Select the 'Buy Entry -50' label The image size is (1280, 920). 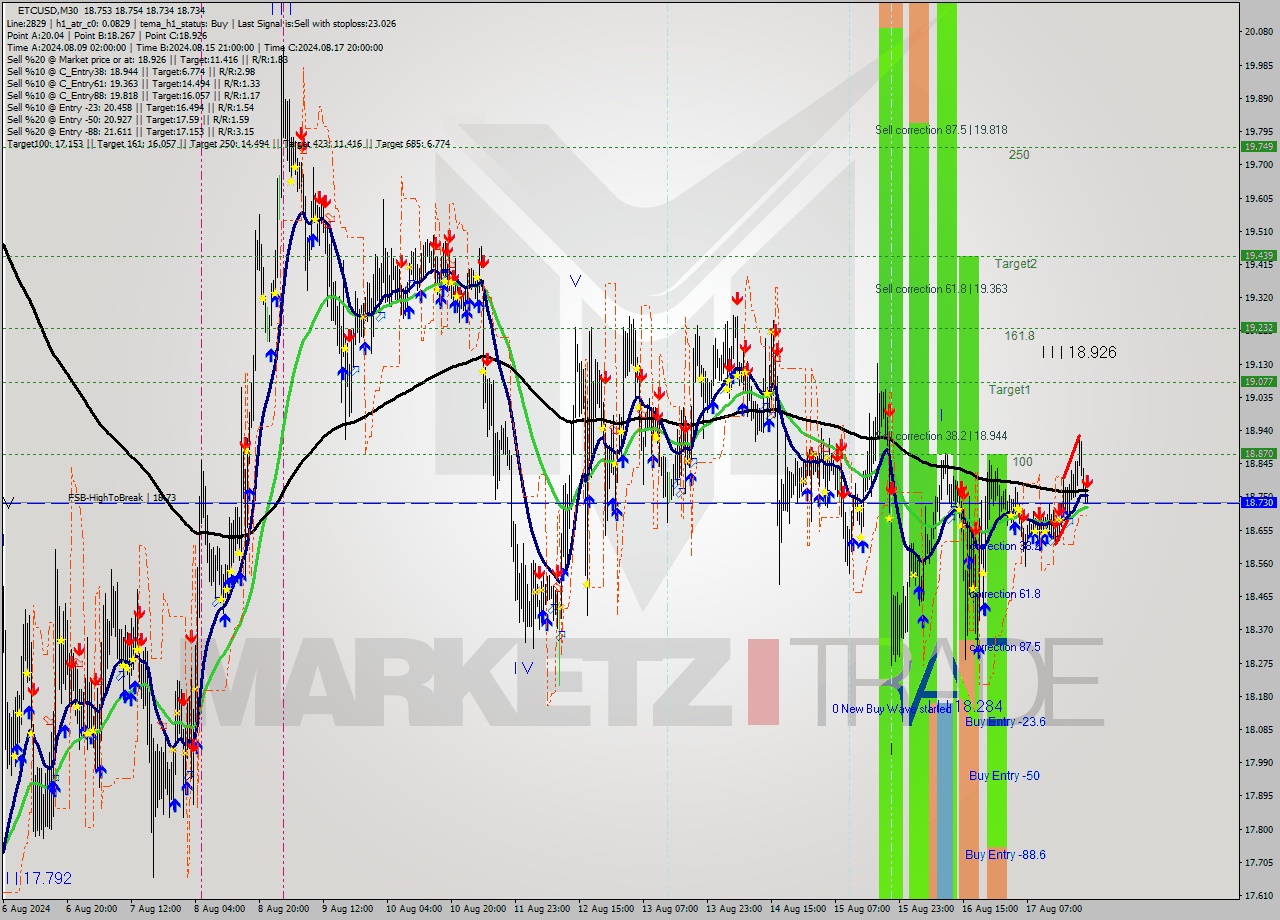pos(1004,776)
